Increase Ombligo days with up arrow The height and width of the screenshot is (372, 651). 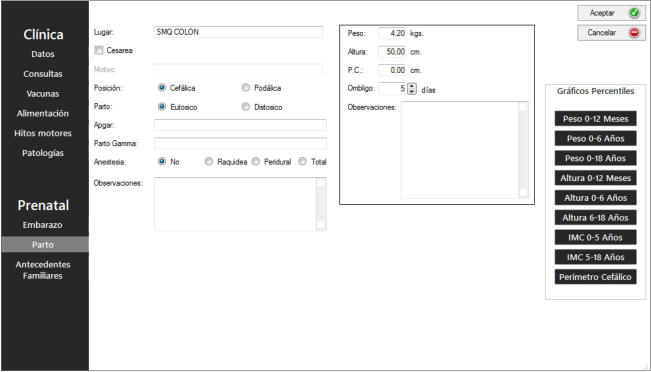point(411,86)
